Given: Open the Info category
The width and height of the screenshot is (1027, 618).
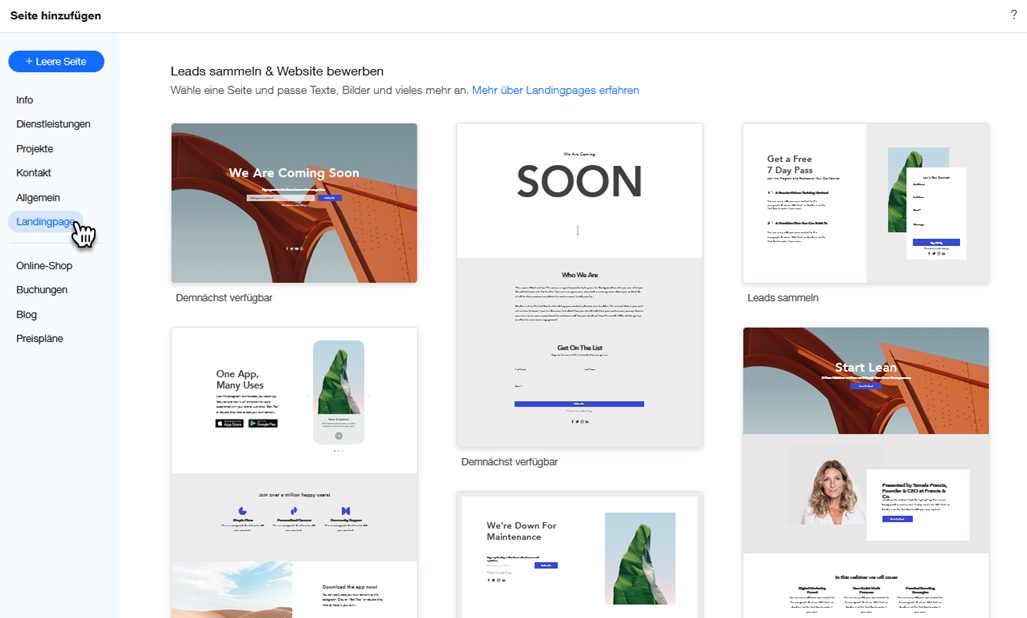Looking at the screenshot, I should pyautogui.click(x=25, y=100).
